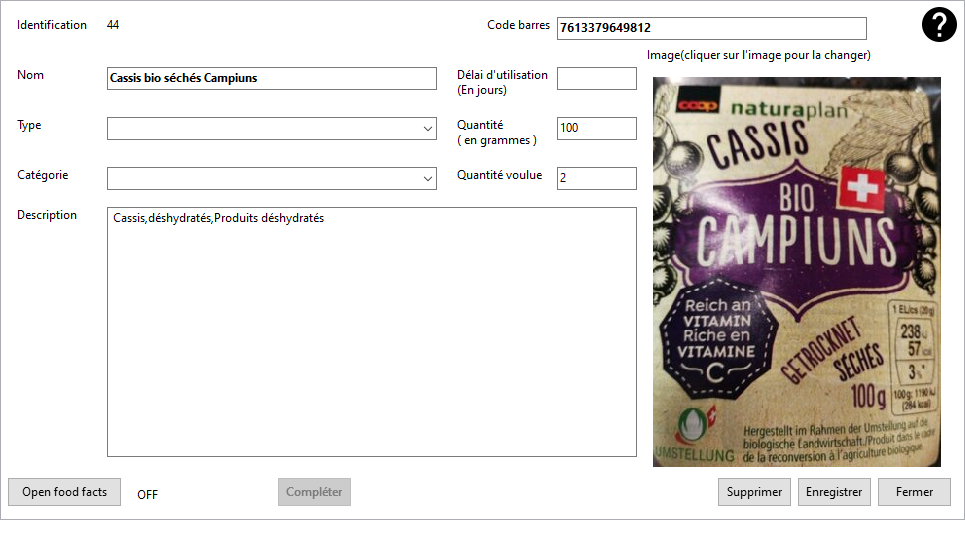Click the Description label
The width and height of the screenshot is (965, 550).
(47, 215)
